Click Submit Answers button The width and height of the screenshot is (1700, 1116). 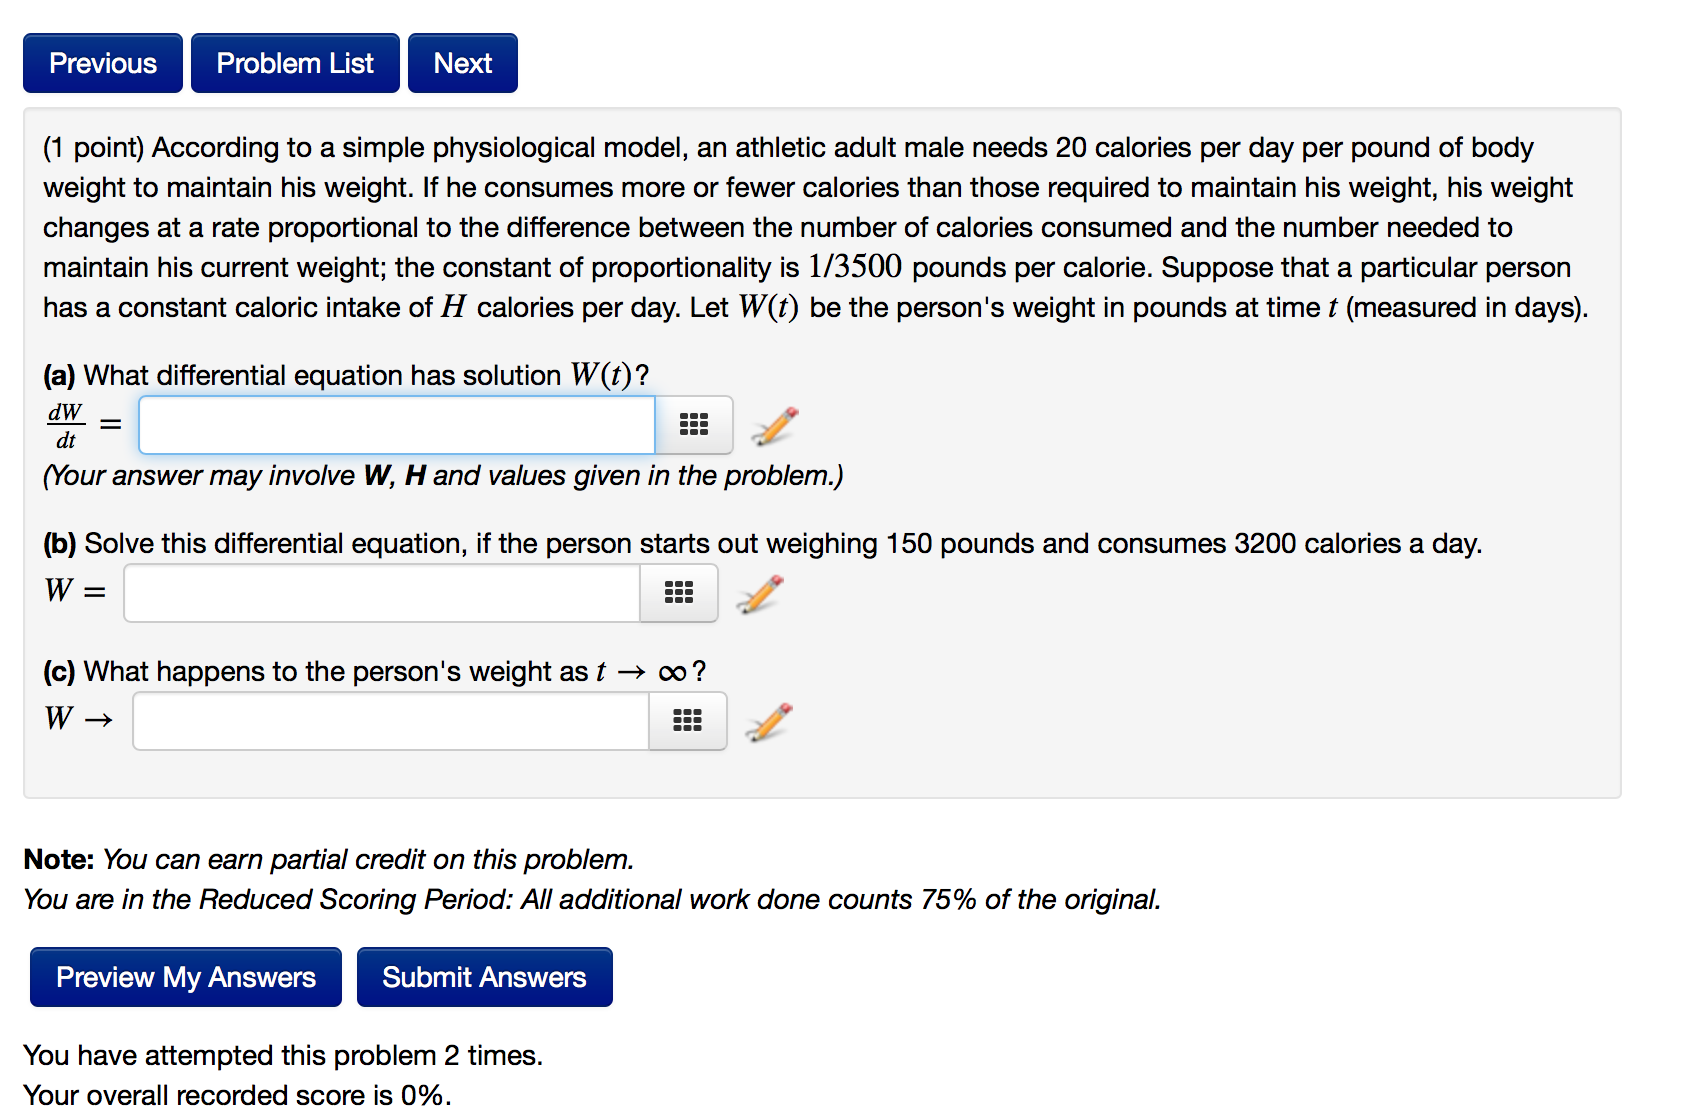[485, 977]
